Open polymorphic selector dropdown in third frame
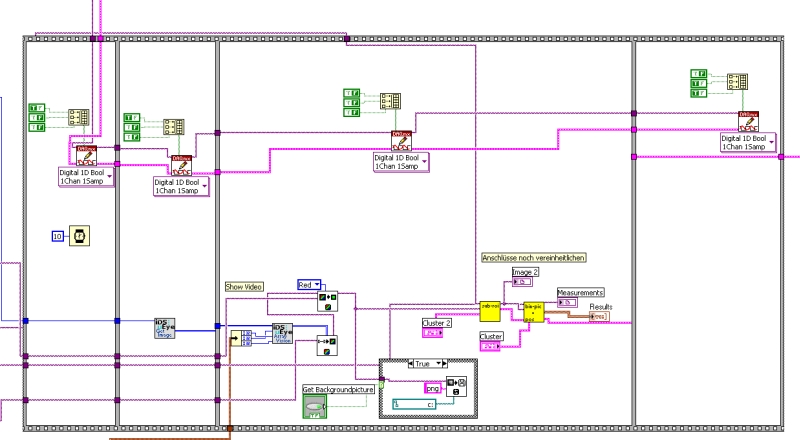 (424, 162)
